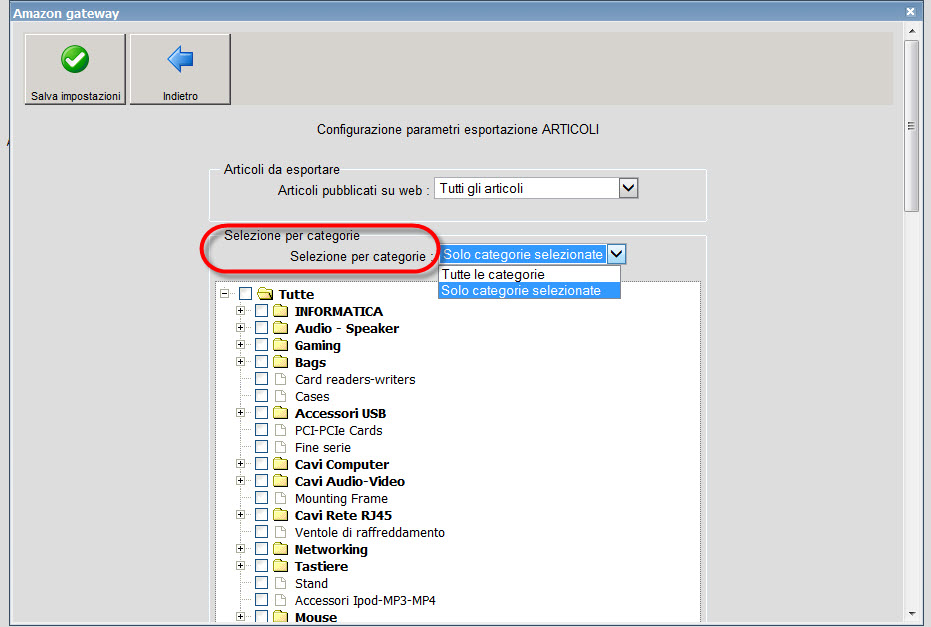Open the Articoli pubblicati su web dropdown
Viewport: 931px width, 627px height.
coord(536,189)
